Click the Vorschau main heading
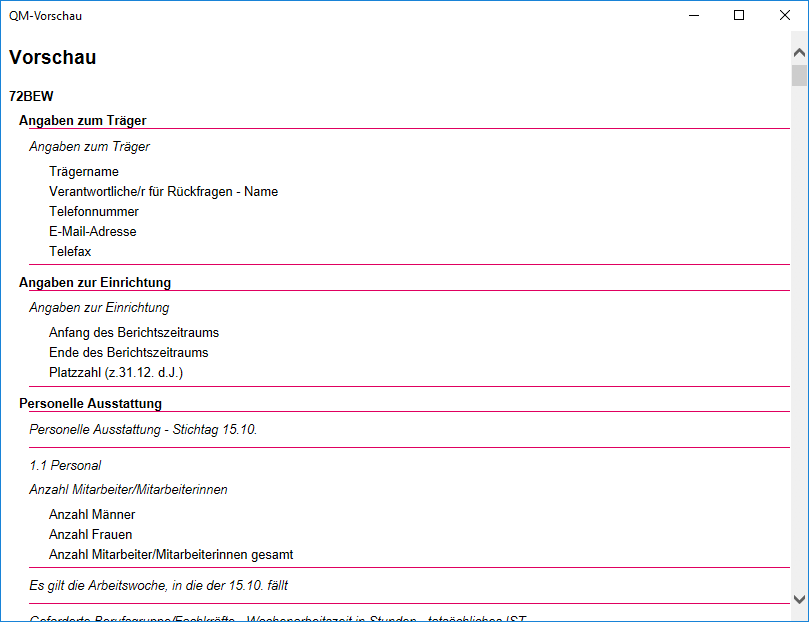This screenshot has height=622, width=809. point(53,58)
